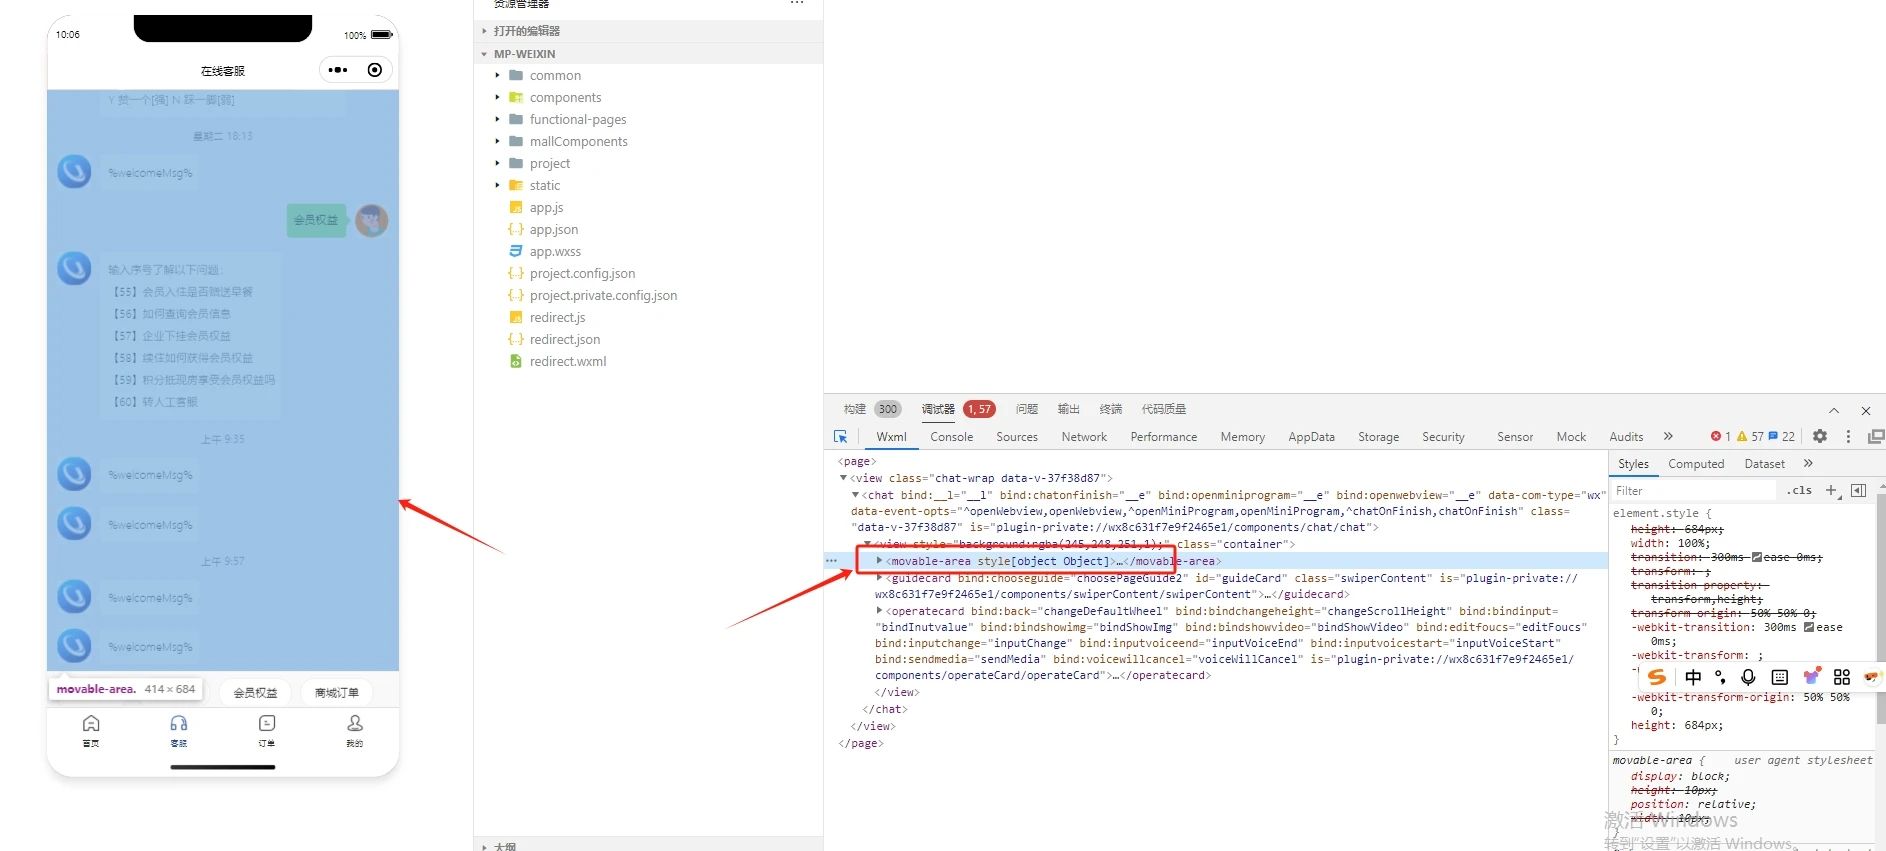This screenshot has height=851, width=1886.
Task: Toggle the computed styles sidebar icon
Action: tap(1858, 490)
